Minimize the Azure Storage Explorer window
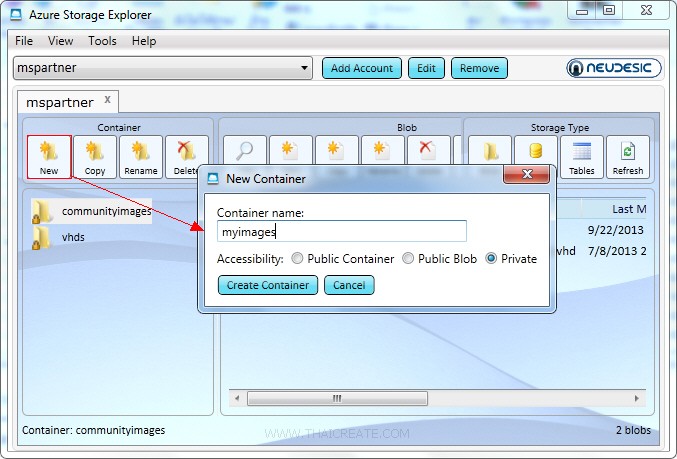The image size is (677, 459). [x=582, y=11]
